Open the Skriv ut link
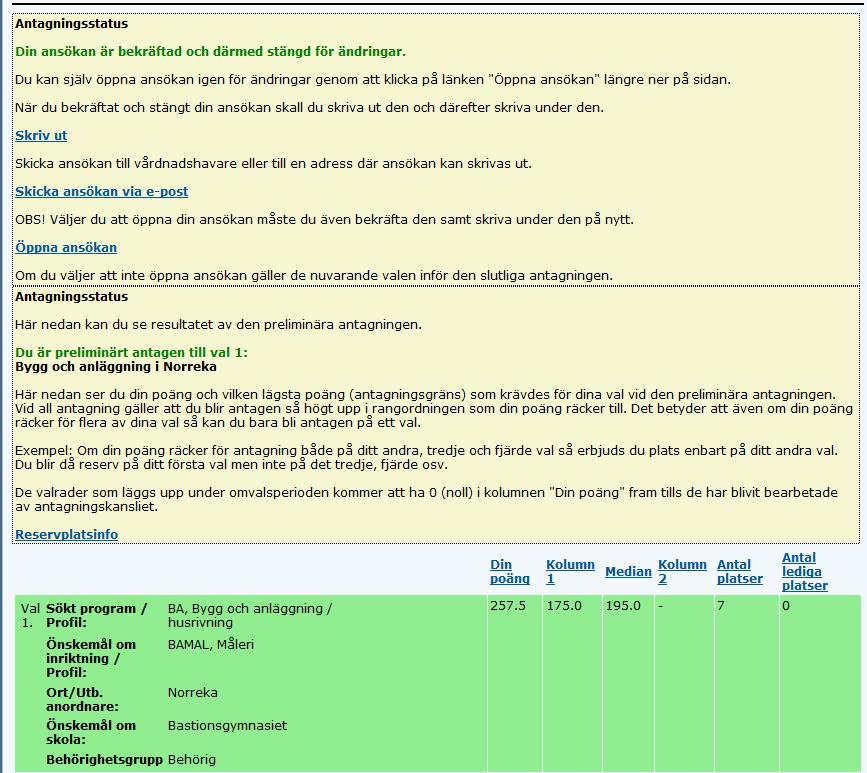Image resolution: width=867 pixels, height=773 pixels. click(41, 135)
